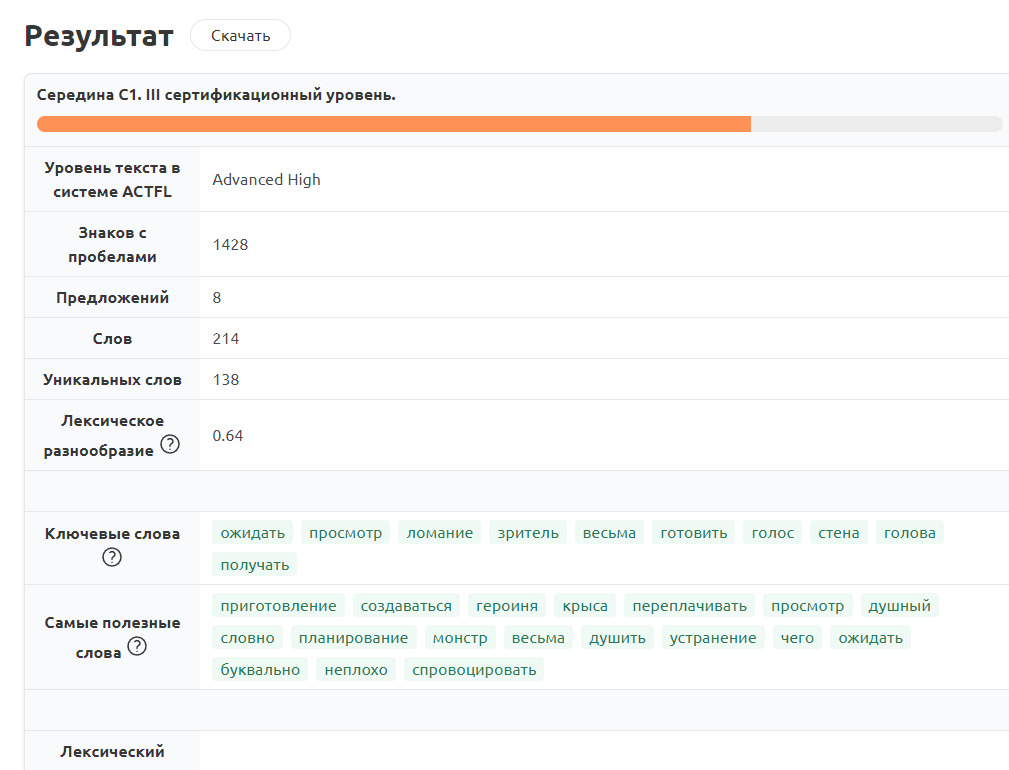
Task: Click useful word tag устранение
Action: [713, 638]
